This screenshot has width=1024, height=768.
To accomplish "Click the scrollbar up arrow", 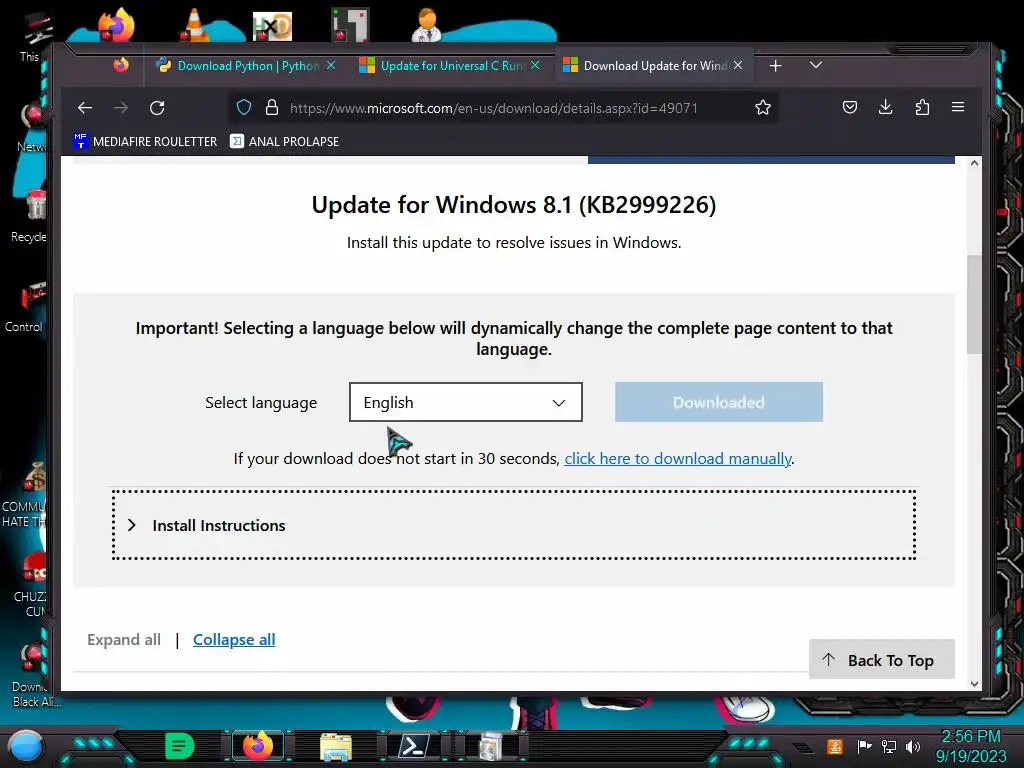I will click(974, 163).
